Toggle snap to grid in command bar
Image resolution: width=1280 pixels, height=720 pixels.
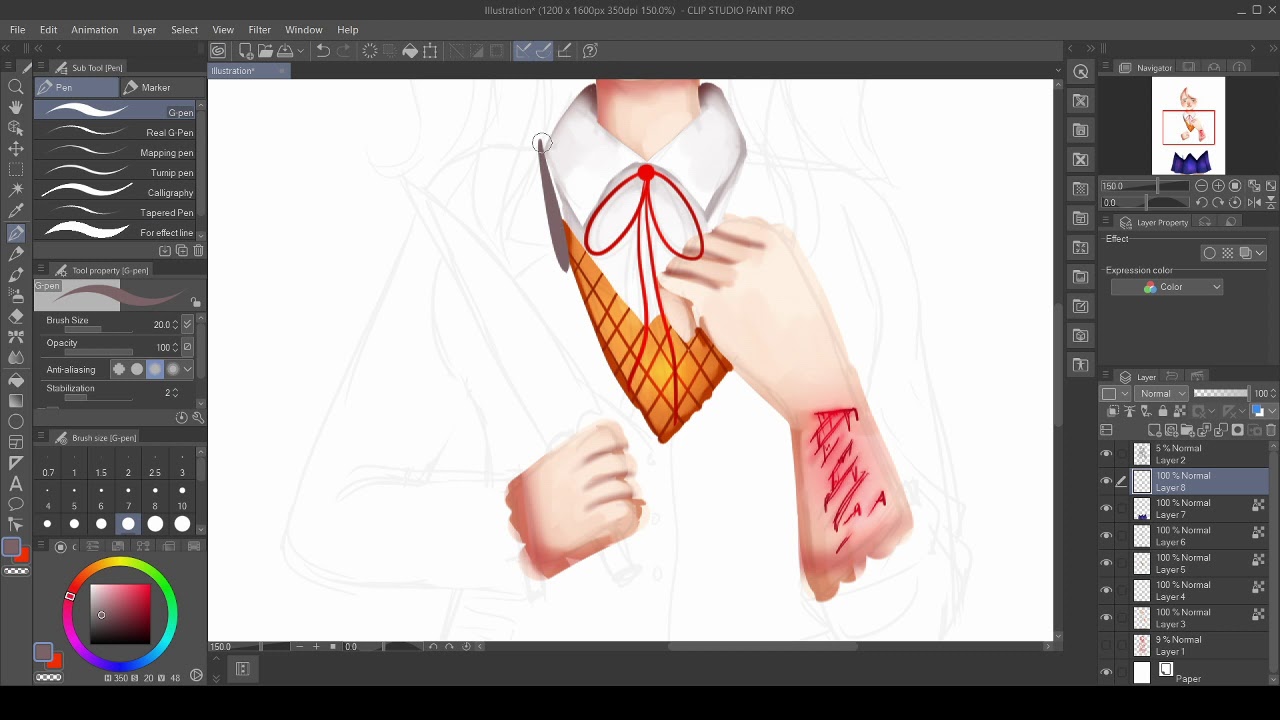click(x=564, y=50)
